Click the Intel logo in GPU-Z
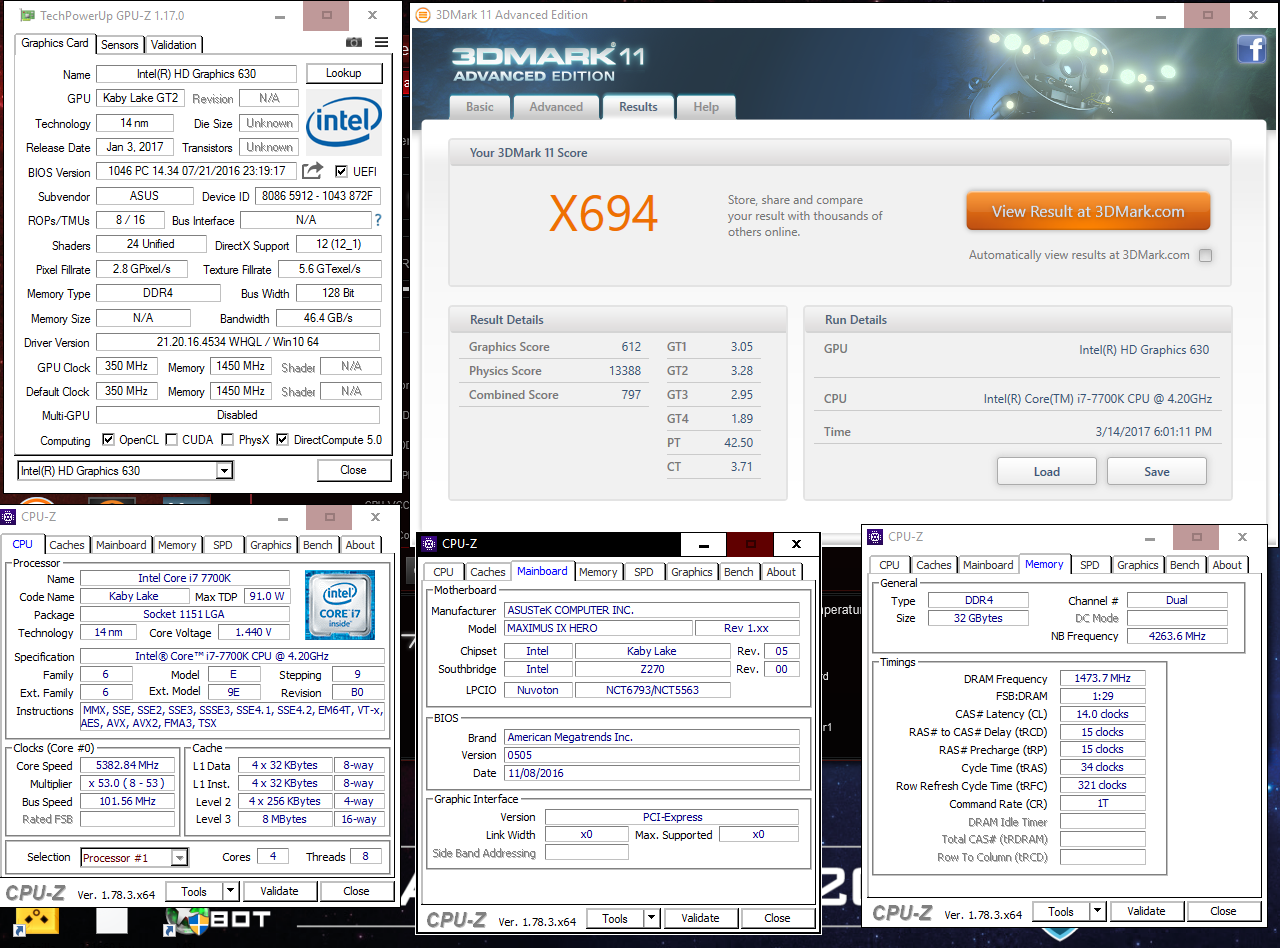Image resolution: width=1280 pixels, height=948 pixels. coord(343,120)
